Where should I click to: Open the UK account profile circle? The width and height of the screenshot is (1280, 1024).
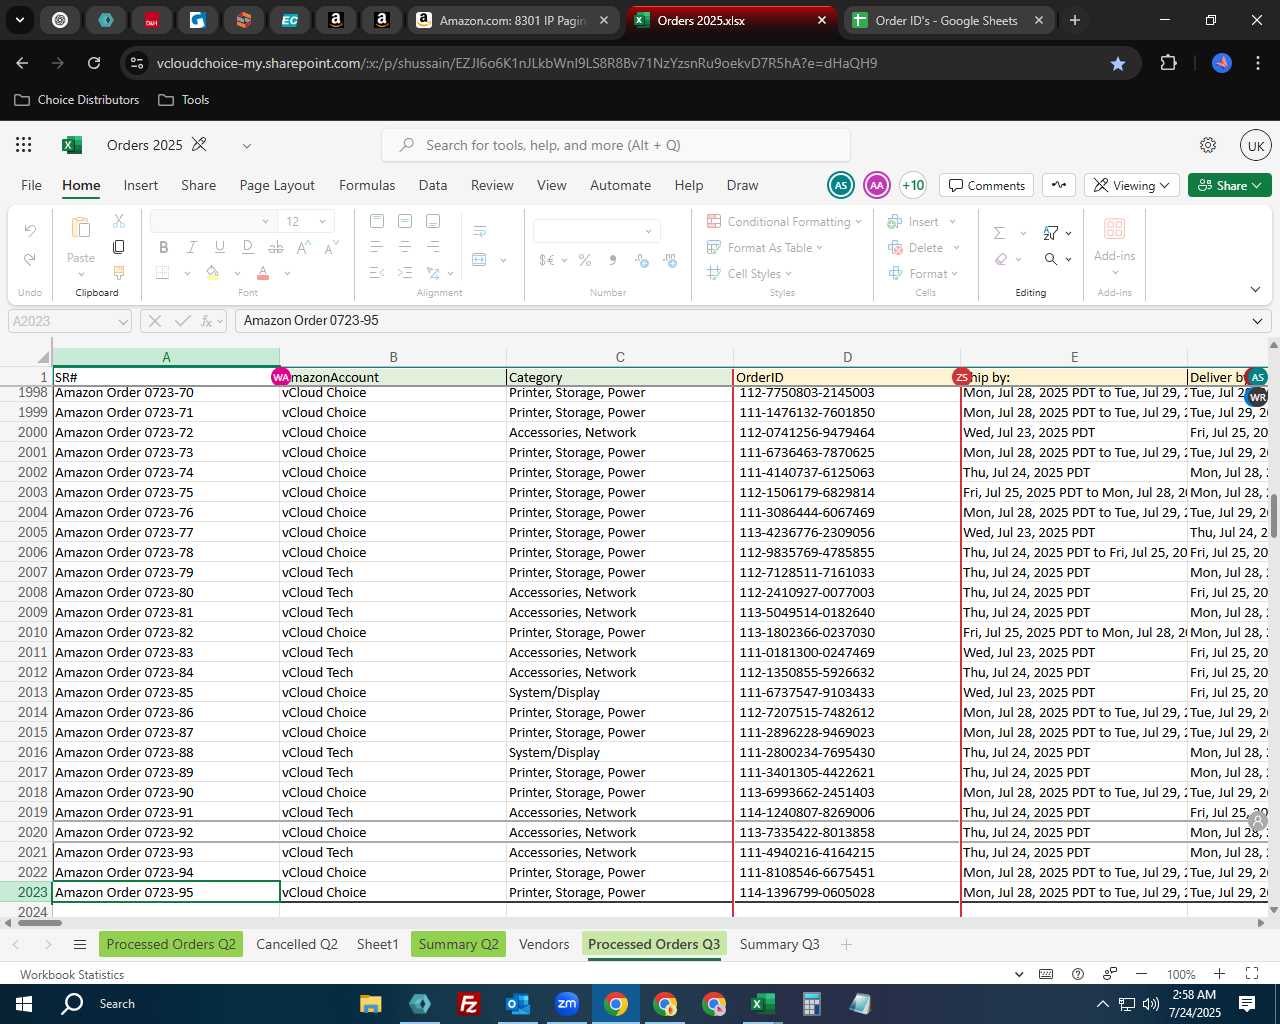coord(1256,145)
